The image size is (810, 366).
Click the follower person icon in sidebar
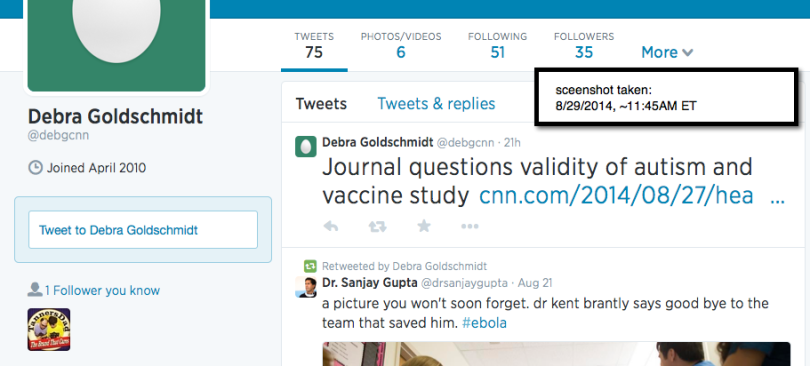pyautogui.click(x=35, y=290)
